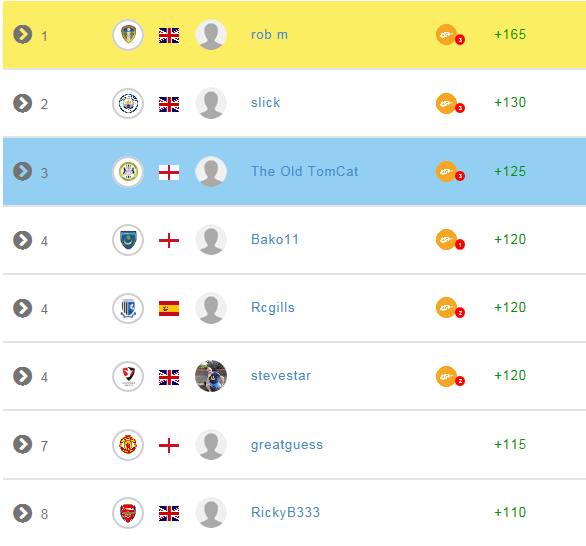The width and height of the screenshot is (586, 546).
Task: Click the Portsmouth crest beside Bako11
Action: pos(128,240)
